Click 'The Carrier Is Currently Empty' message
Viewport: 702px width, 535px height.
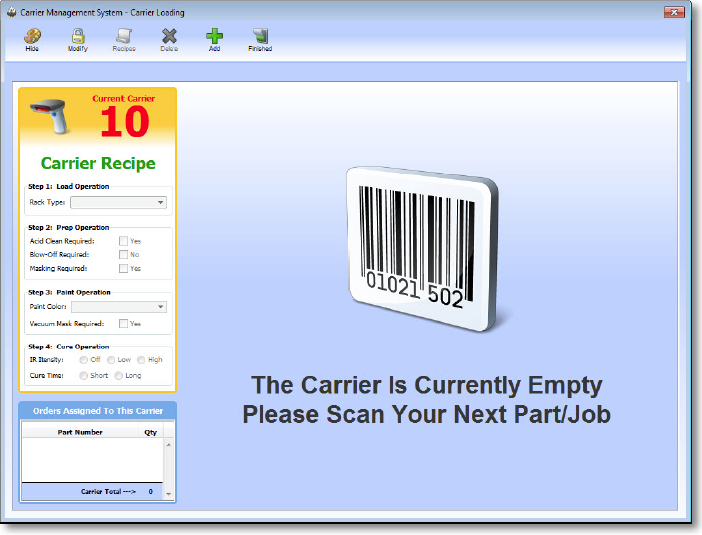427,385
